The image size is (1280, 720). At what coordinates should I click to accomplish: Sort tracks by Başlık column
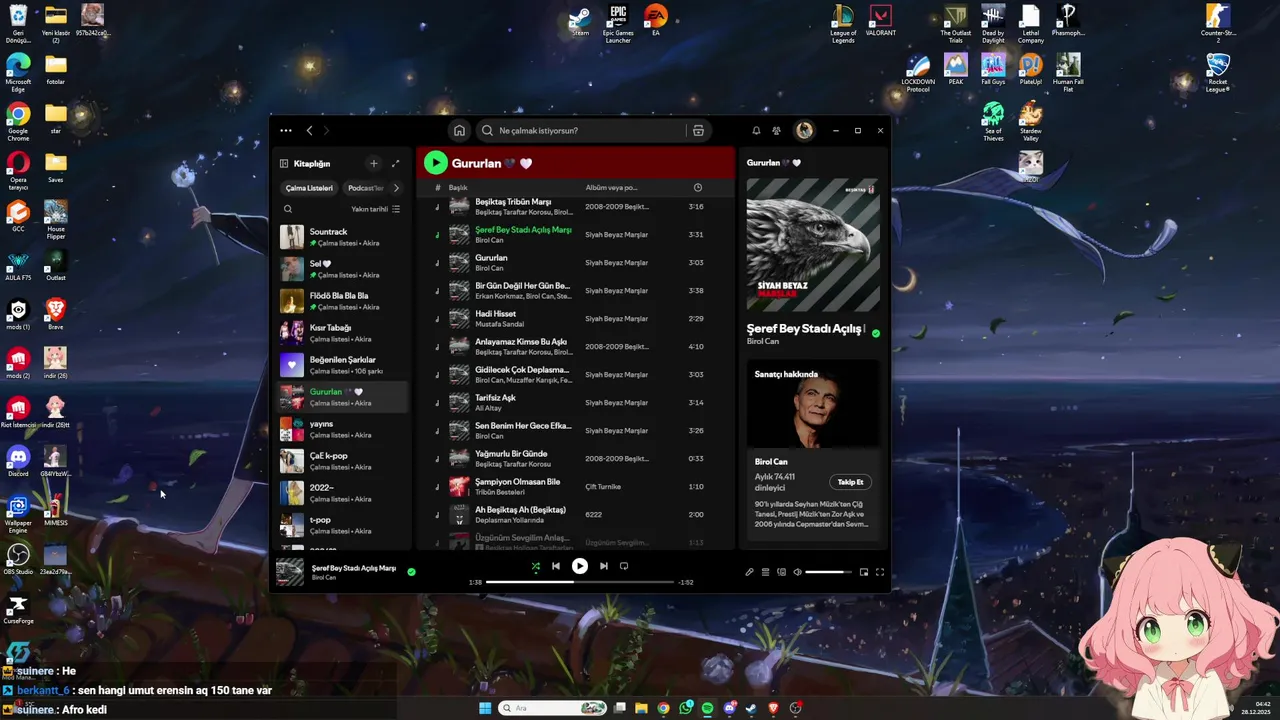coord(458,187)
